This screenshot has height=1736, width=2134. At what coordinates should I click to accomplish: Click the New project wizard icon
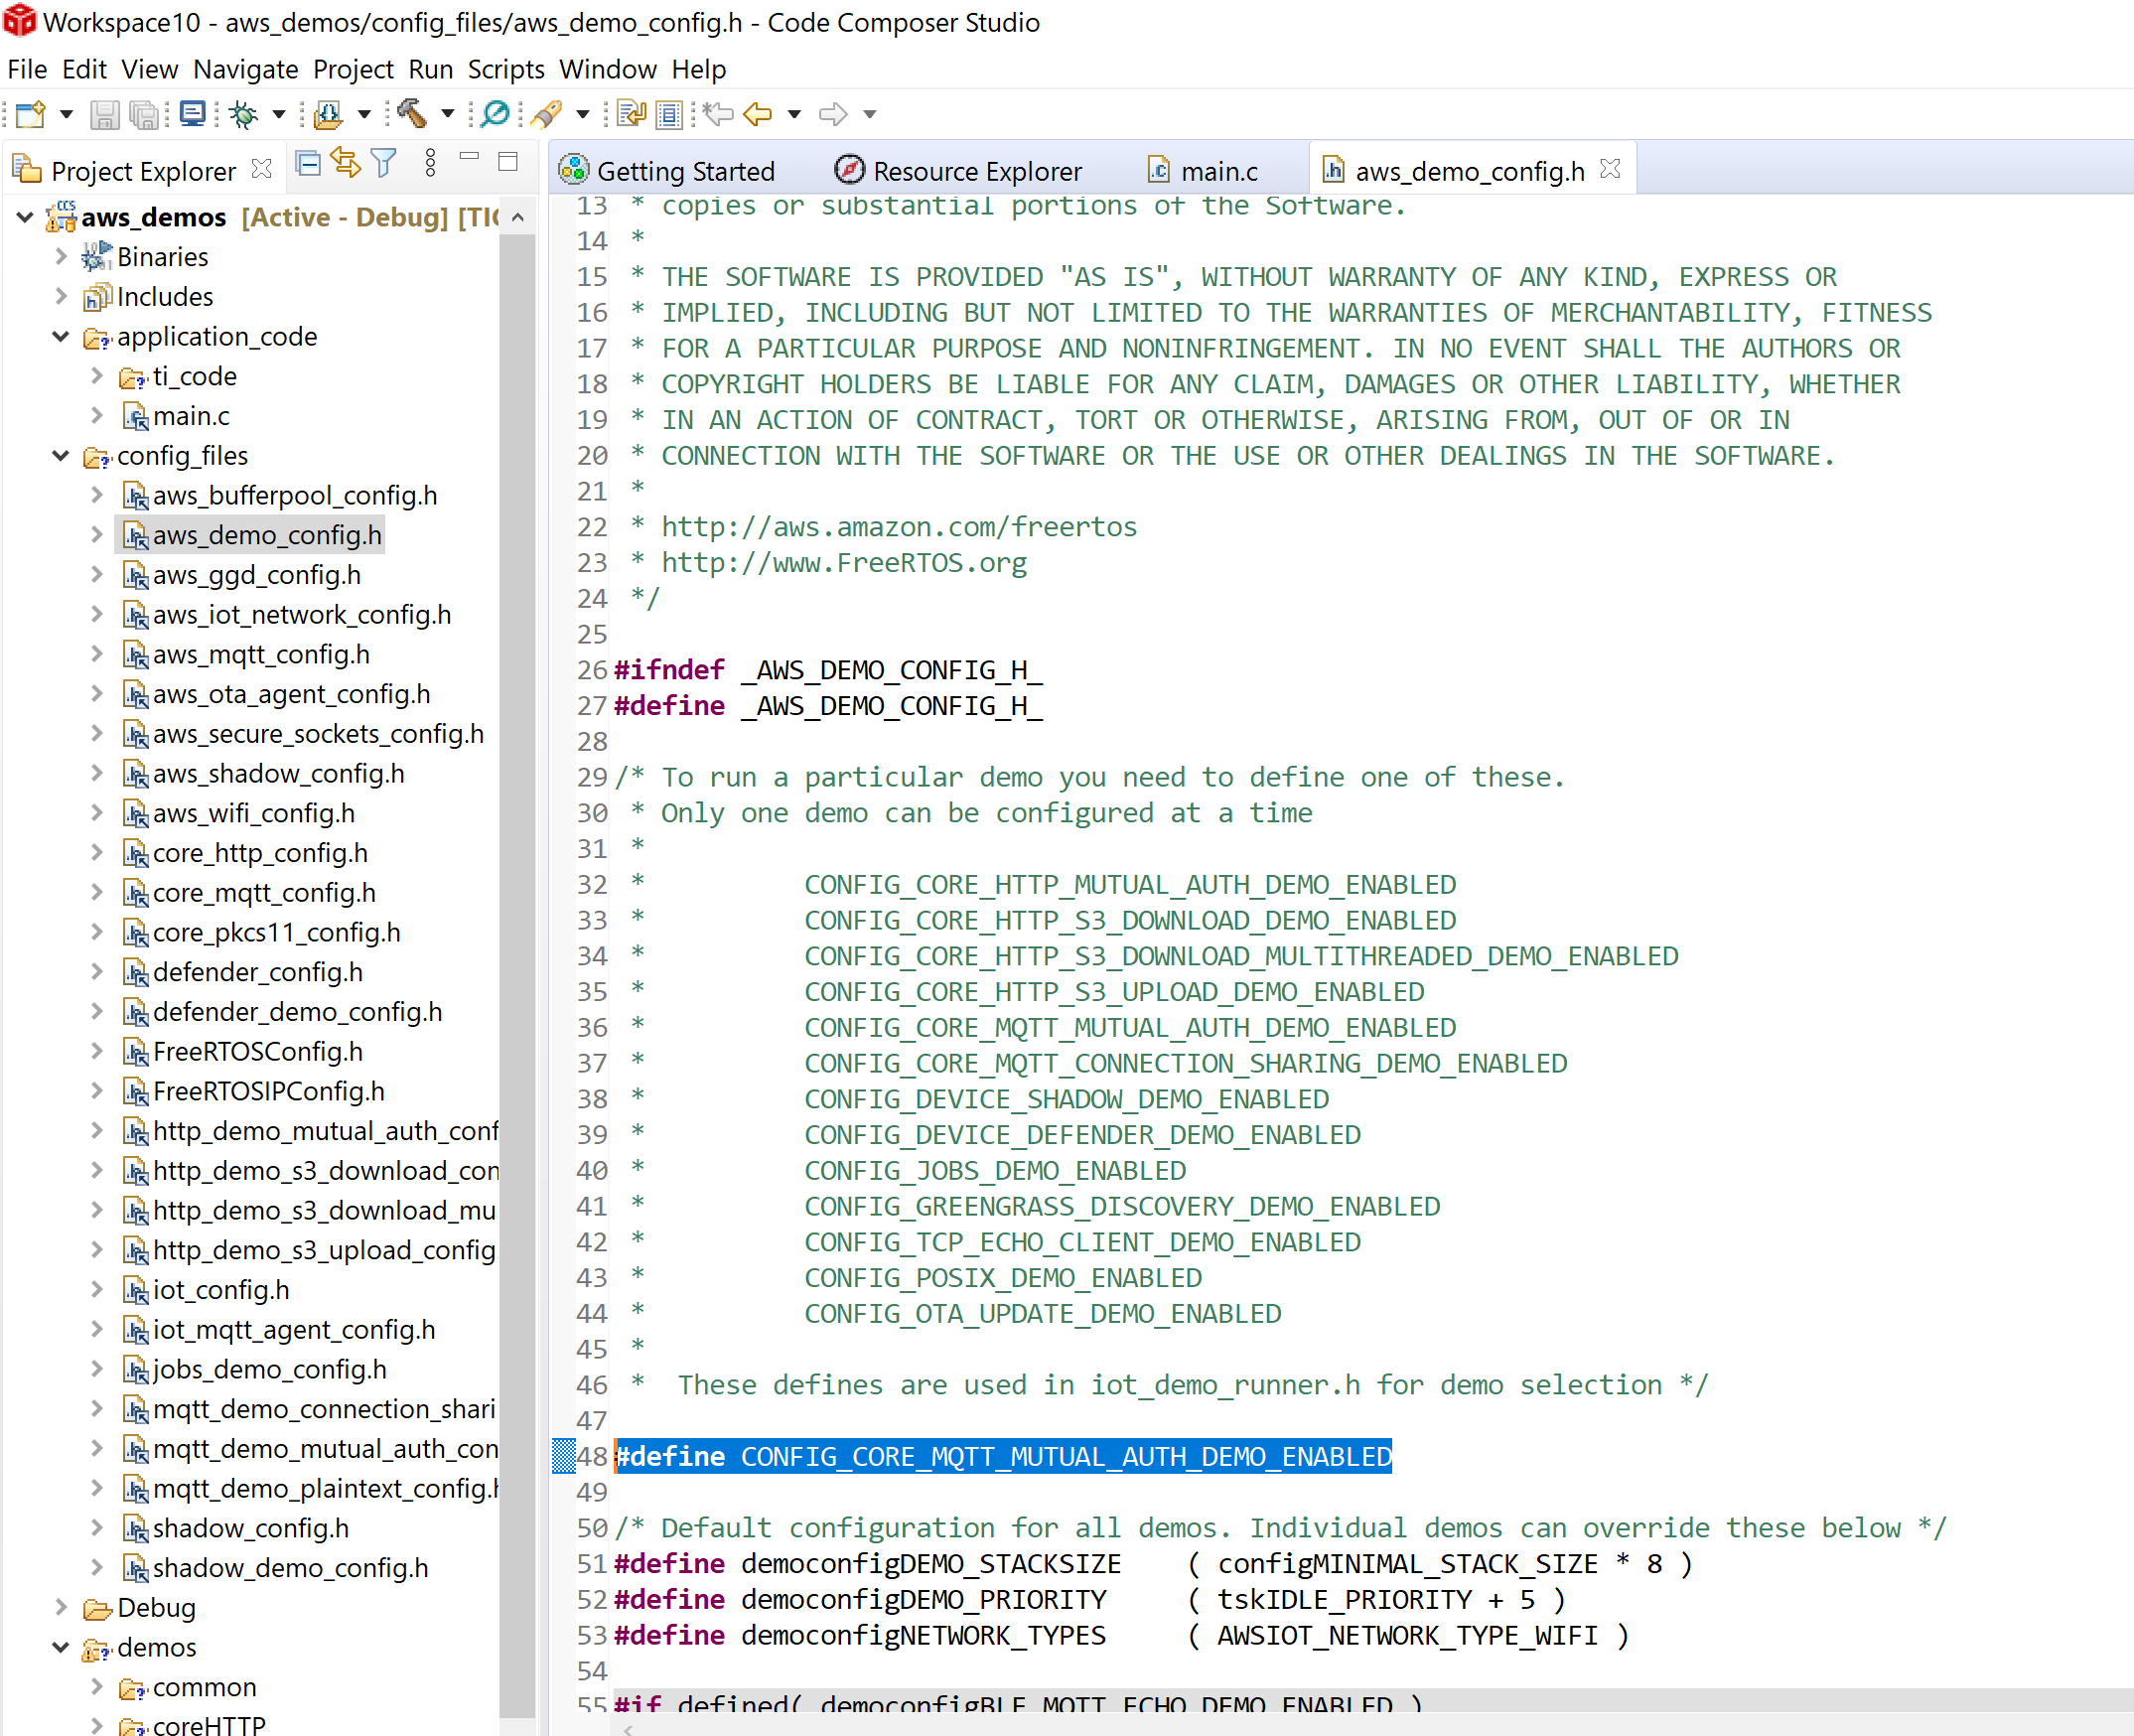31,114
